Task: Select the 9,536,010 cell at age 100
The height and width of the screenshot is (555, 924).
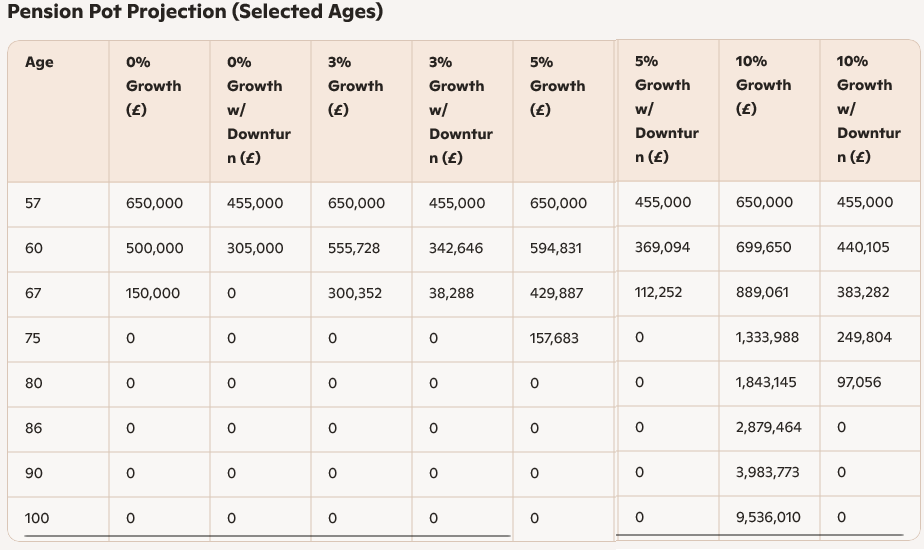Action: coord(767,517)
